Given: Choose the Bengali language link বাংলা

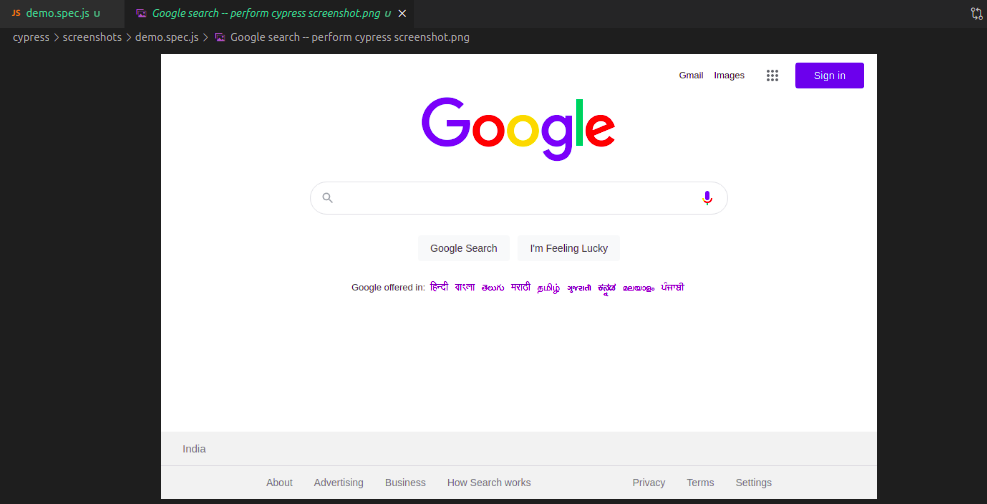Looking at the screenshot, I should pos(465,288).
